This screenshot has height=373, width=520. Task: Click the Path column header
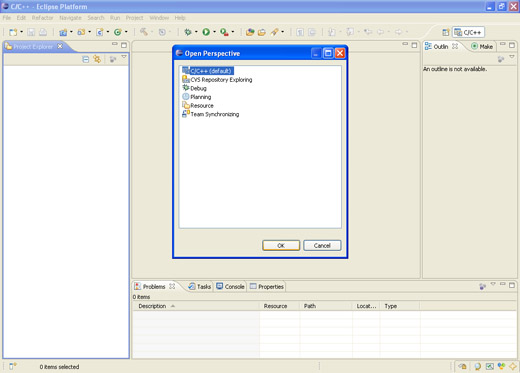pos(326,306)
